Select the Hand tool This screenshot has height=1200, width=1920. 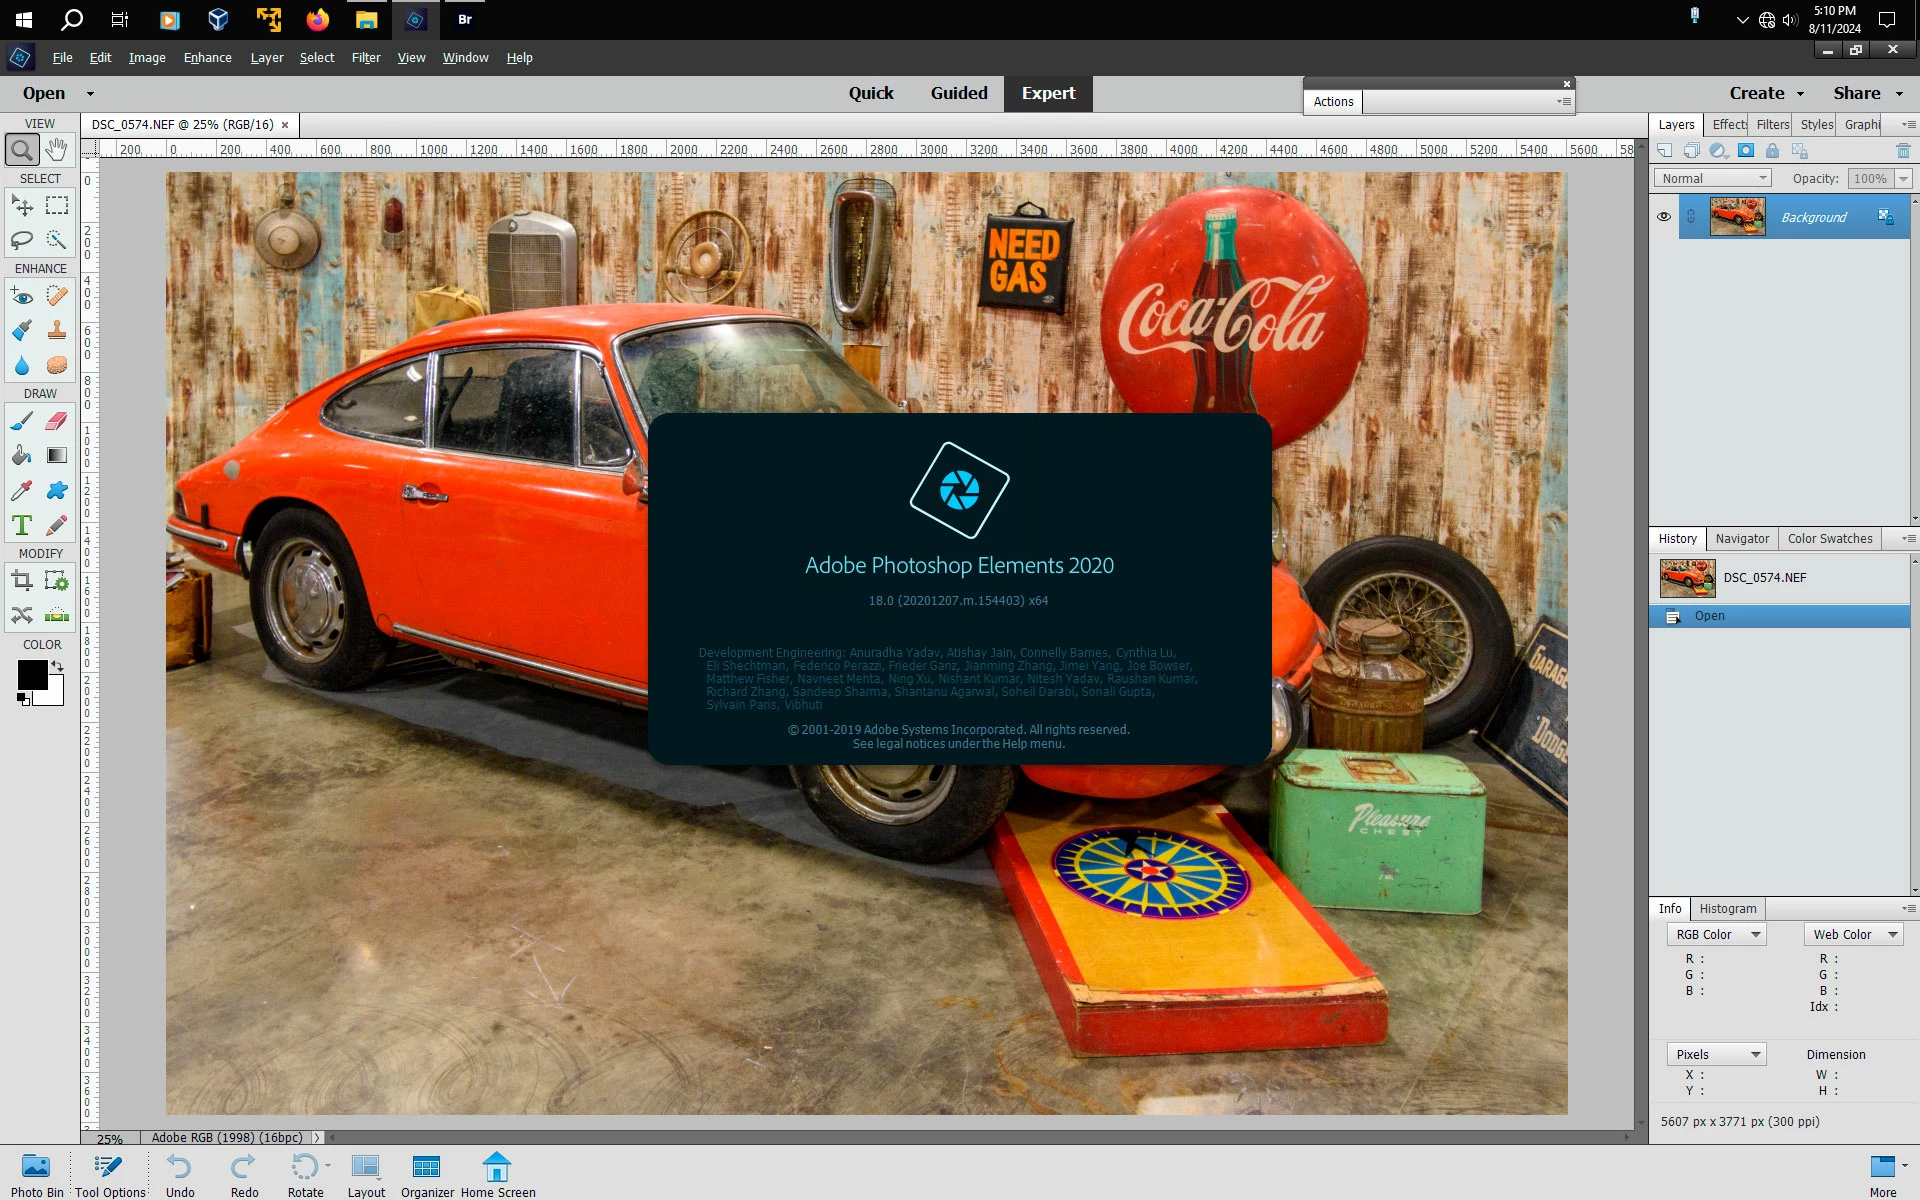coord(57,150)
